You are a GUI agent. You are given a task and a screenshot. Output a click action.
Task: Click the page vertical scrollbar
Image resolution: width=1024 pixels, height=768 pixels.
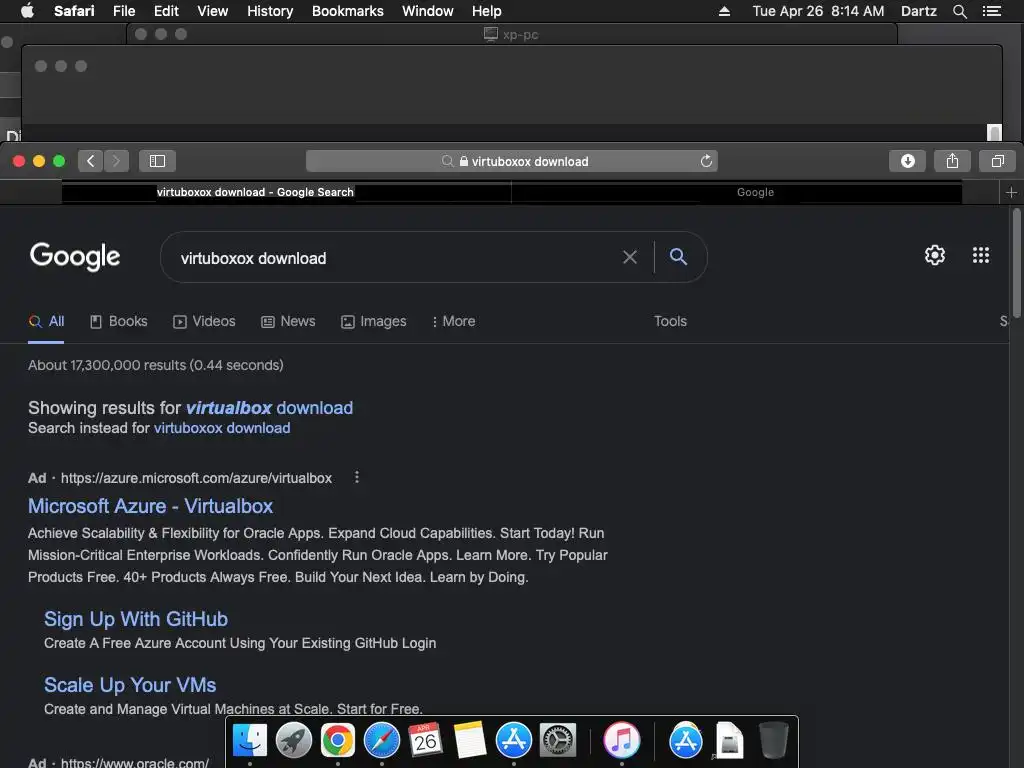pyautogui.click(x=1016, y=263)
